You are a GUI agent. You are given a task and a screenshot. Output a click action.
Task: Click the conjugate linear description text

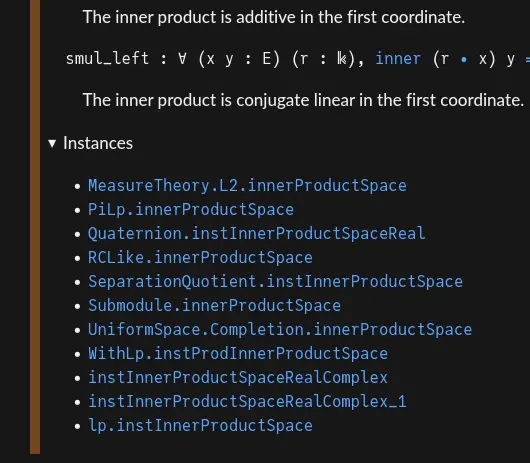pos(303,100)
